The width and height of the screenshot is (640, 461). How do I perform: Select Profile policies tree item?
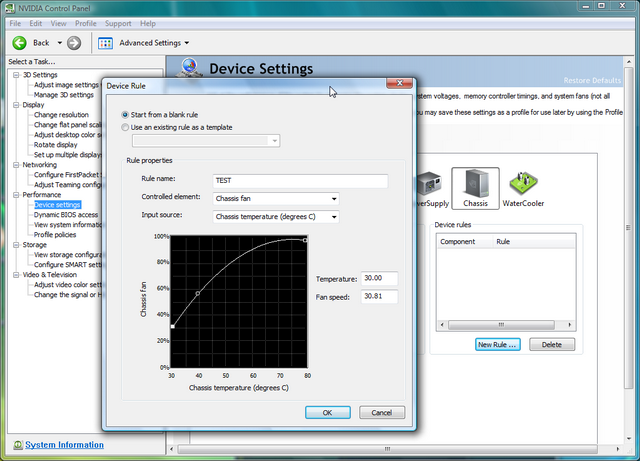[x=55, y=235]
